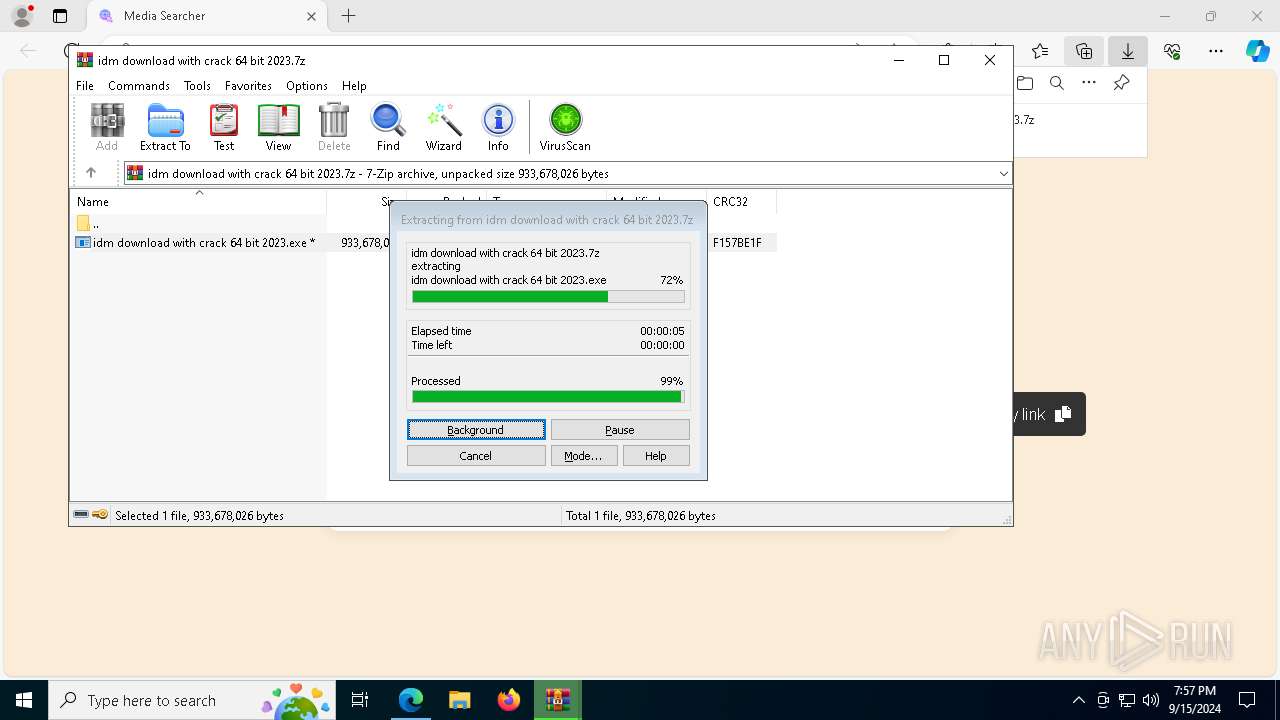1280x720 pixels.
Task: Open downloads folder icon in Edge panel
Action: [1025, 83]
